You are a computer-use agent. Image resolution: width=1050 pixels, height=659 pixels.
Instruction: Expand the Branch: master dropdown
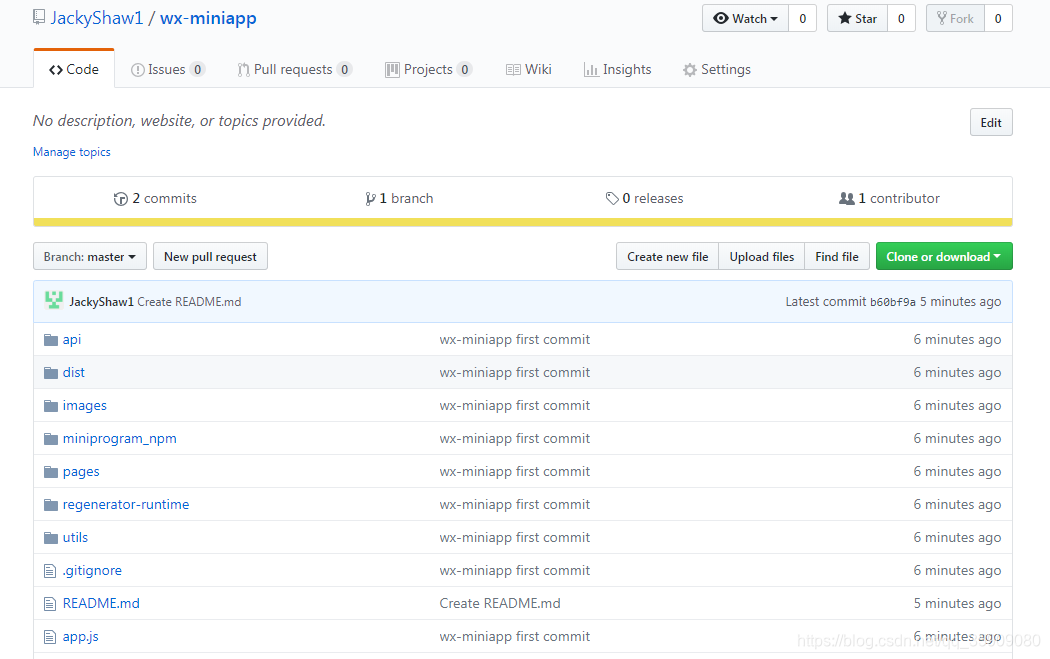click(x=90, y=257)
